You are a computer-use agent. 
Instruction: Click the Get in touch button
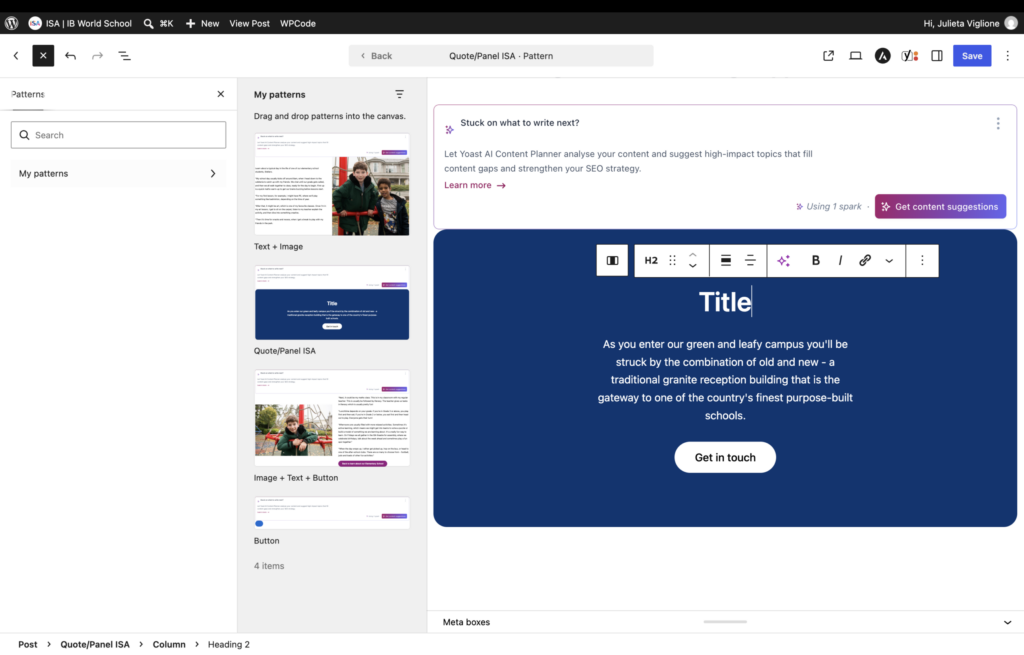pos(725,457)
